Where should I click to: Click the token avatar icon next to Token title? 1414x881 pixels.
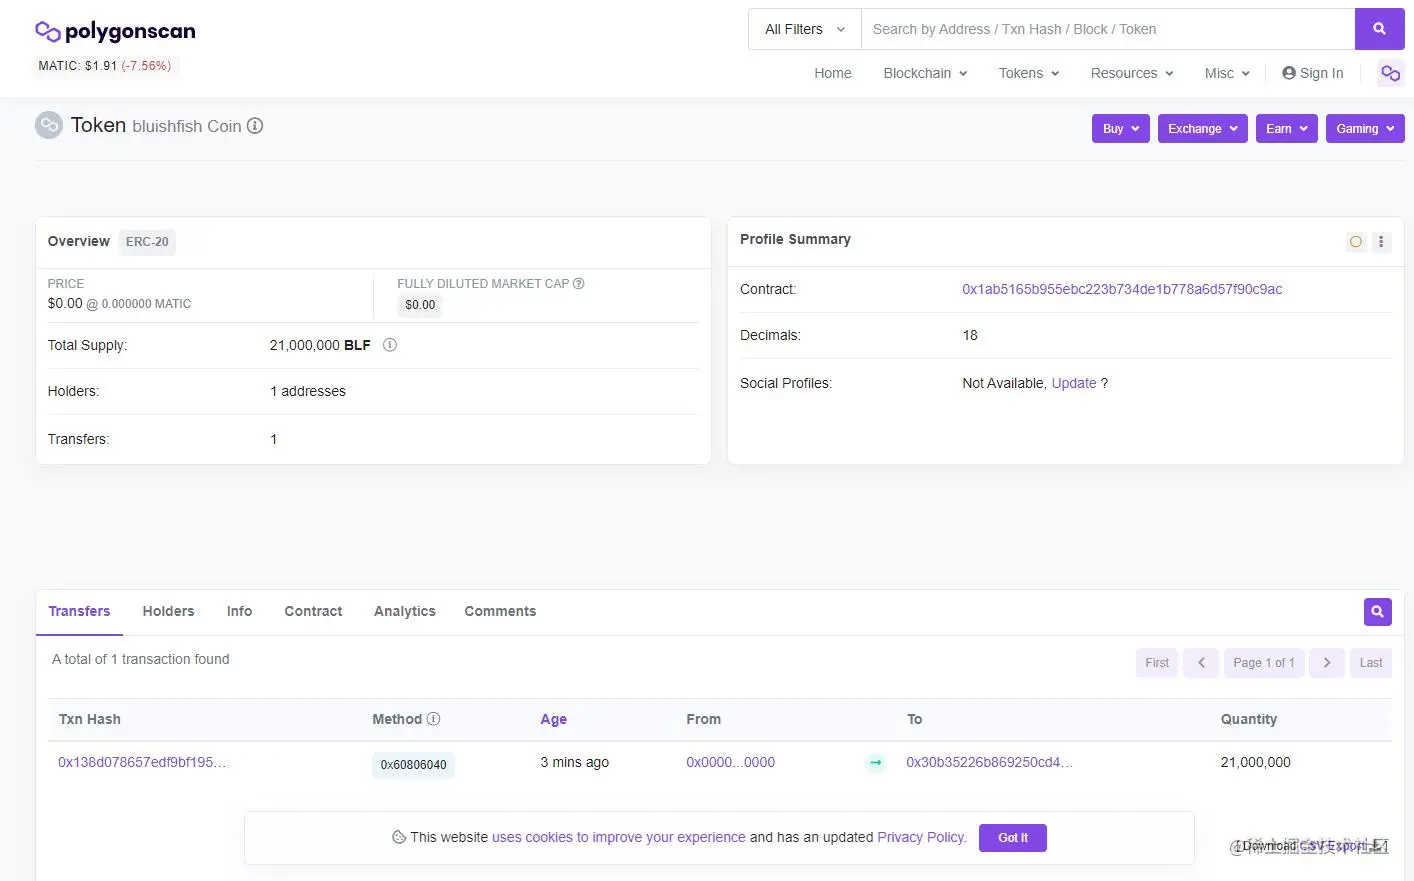pyautogui.click(x=49, y=125)
